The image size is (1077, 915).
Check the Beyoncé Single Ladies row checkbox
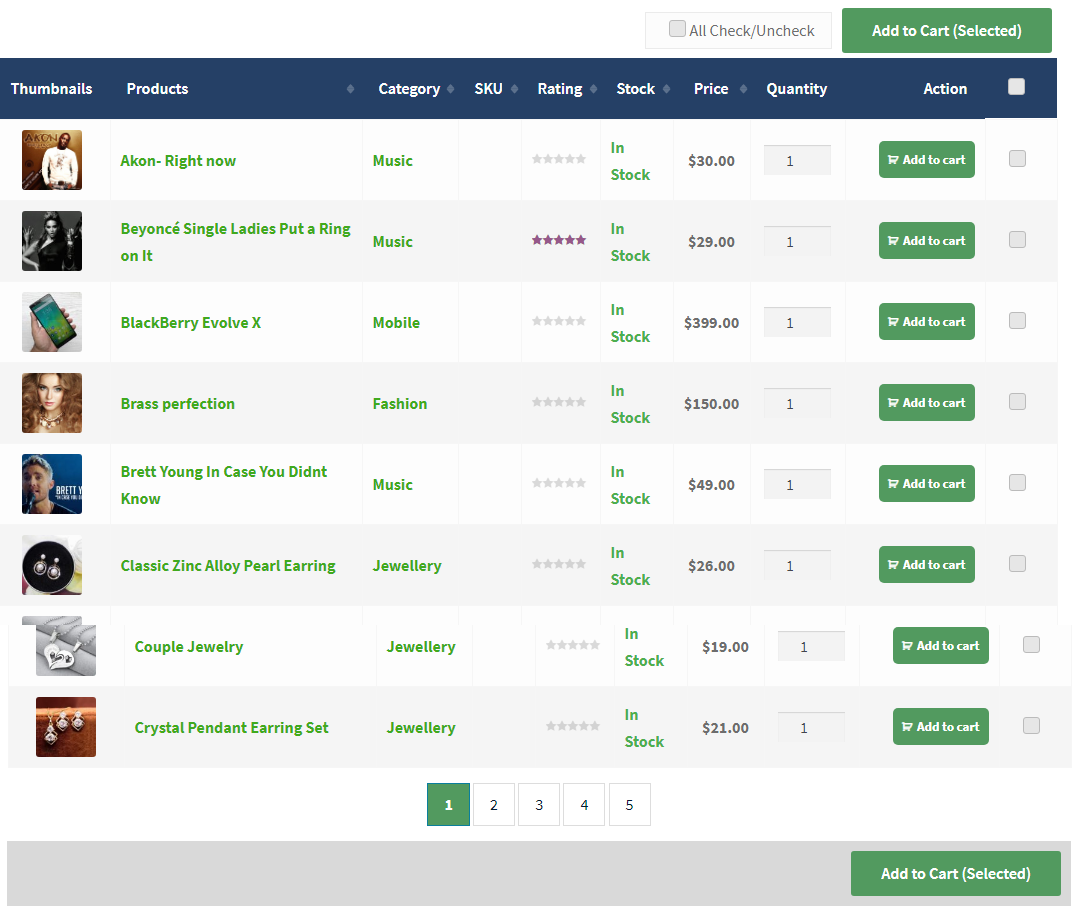[1017, 240]
